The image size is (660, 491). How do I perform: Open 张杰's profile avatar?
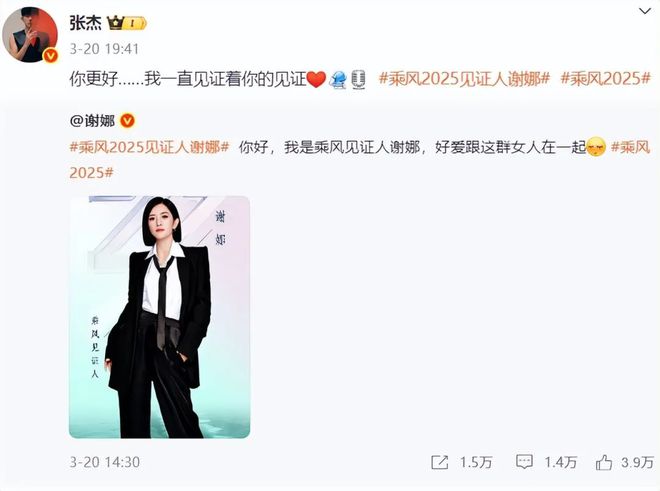(x=29, y=35)
